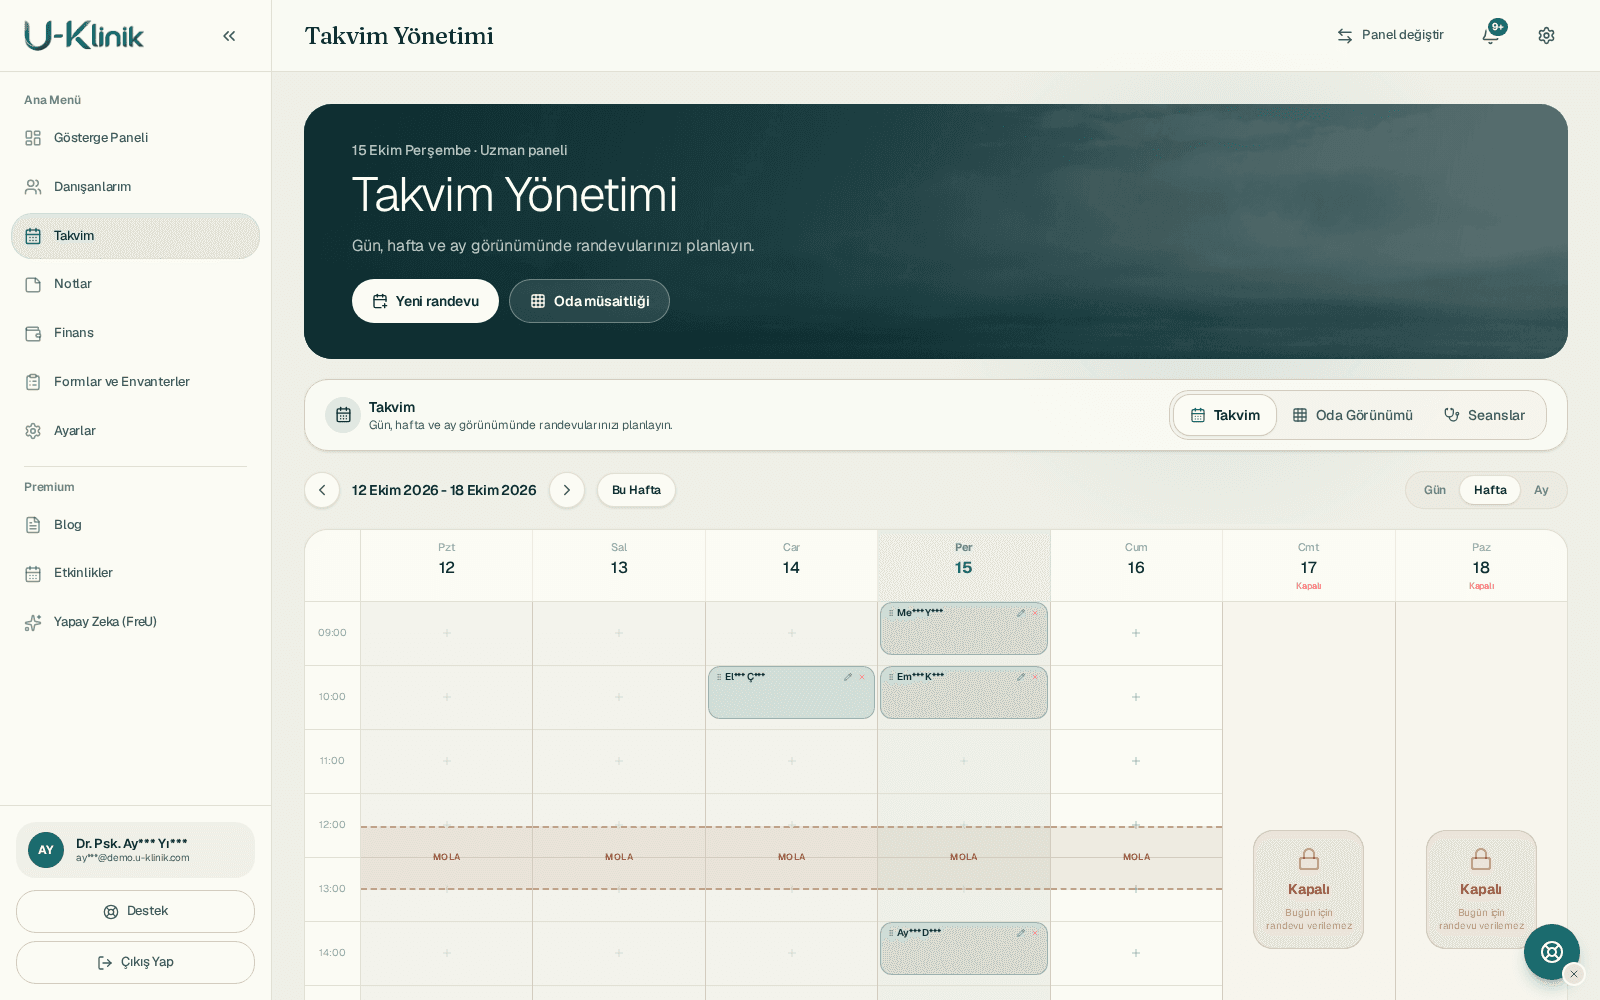
Task: Open the Destek support button
Action: [x=135, y=911]
